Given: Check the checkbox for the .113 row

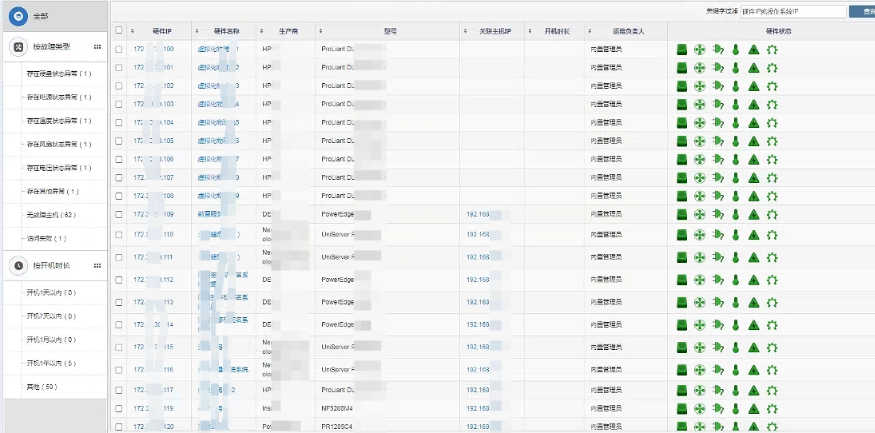Looking at the screenshot, I should pos(118,302).
